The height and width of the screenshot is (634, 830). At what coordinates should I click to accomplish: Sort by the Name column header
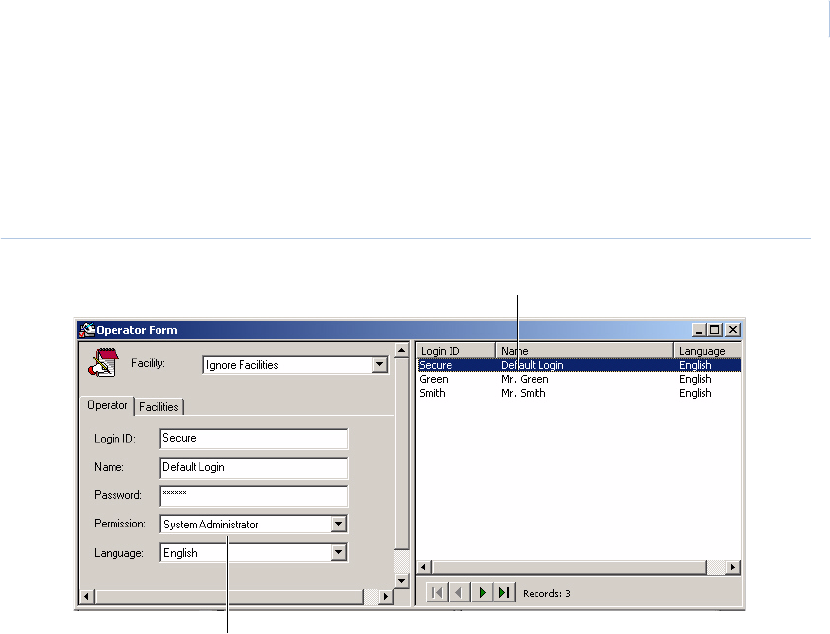[584, 351]
